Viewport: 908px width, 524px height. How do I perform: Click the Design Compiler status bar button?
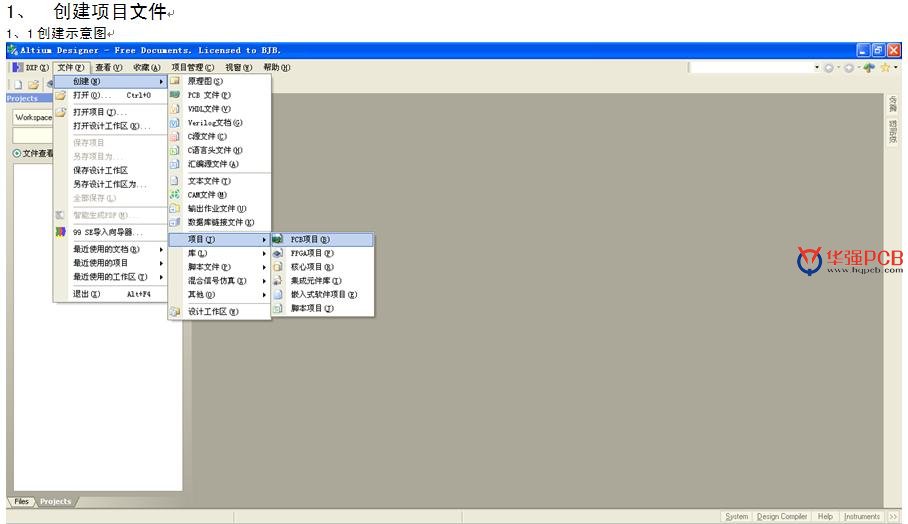click(782, 516)
